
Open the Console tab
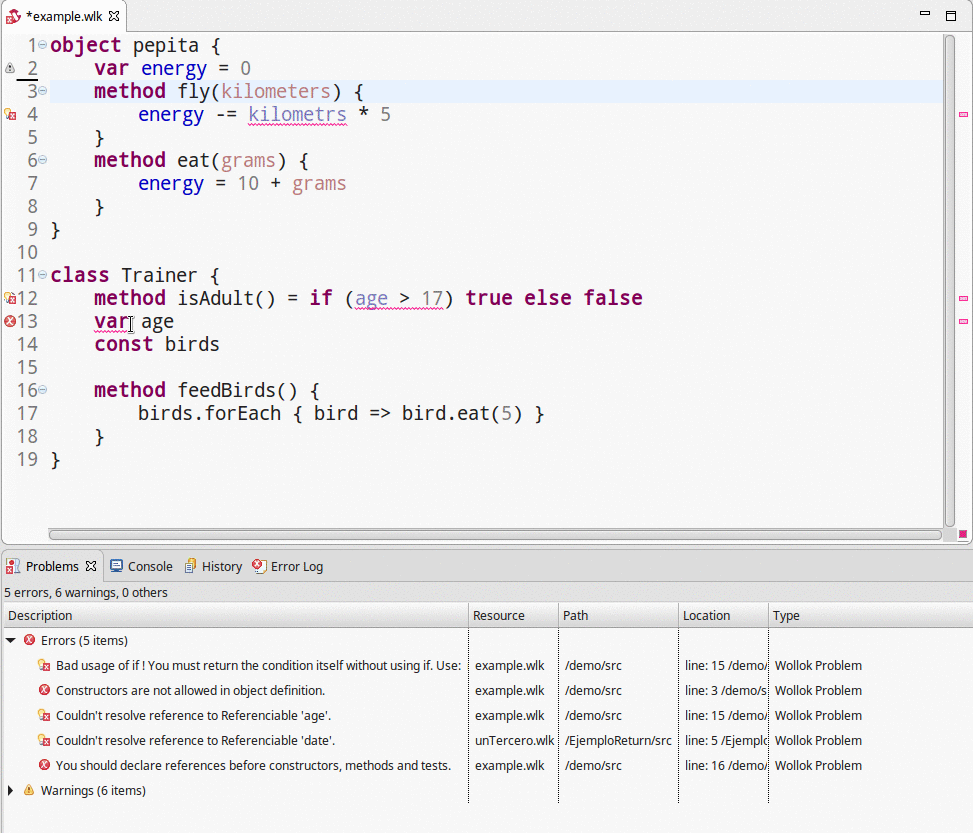[141, 566]
